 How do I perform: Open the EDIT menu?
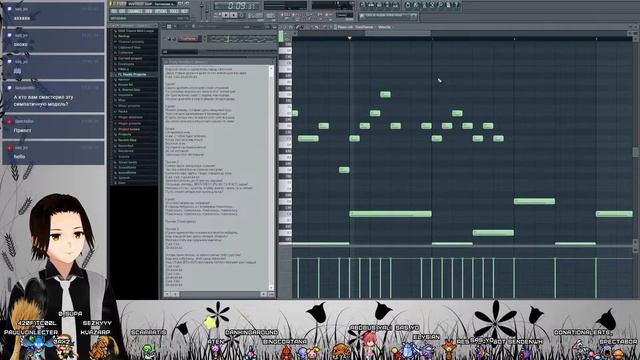point(122,11)
